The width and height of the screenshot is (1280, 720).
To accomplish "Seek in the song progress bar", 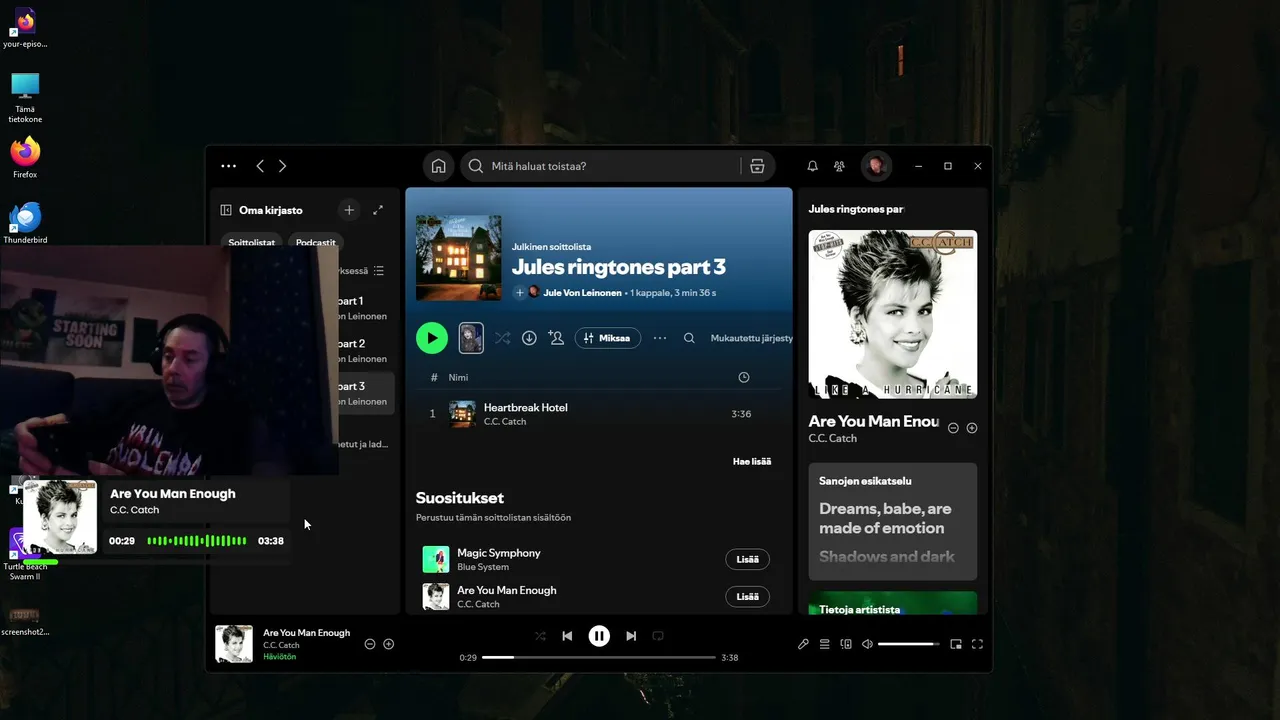I will (x=599, y=658).
